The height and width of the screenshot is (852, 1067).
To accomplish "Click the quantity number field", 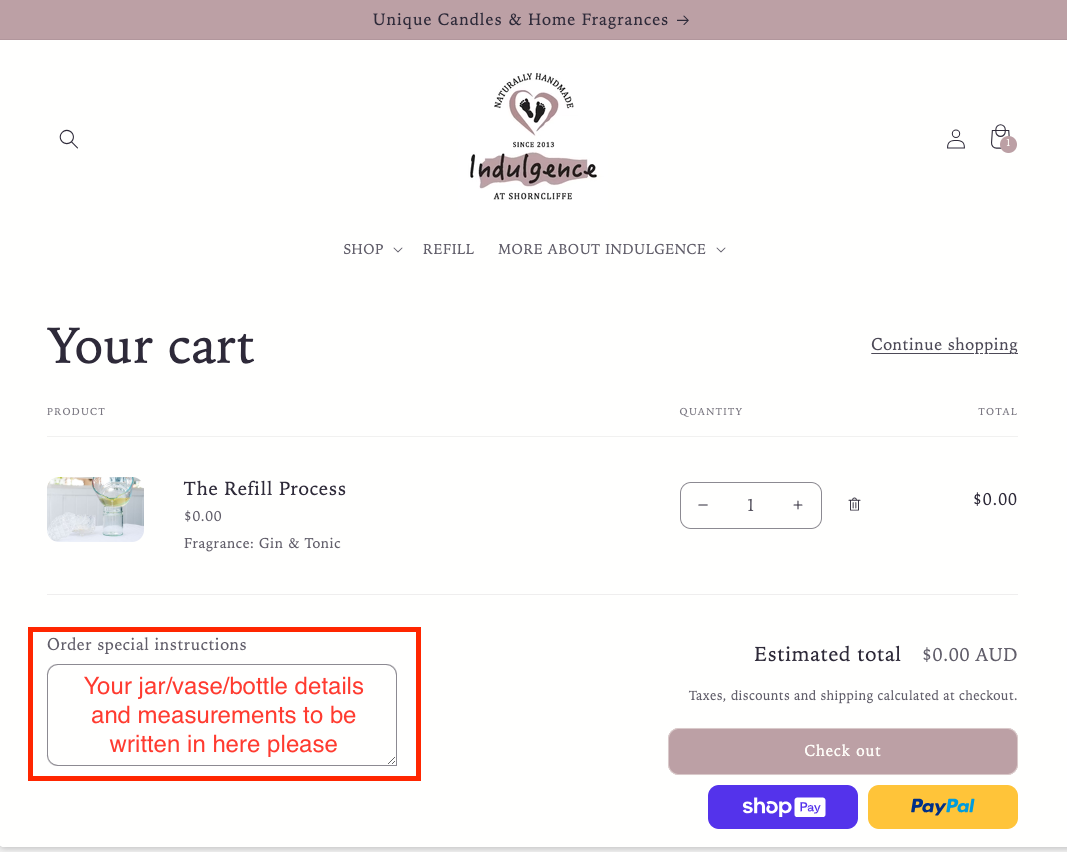I will pos(750,506).
